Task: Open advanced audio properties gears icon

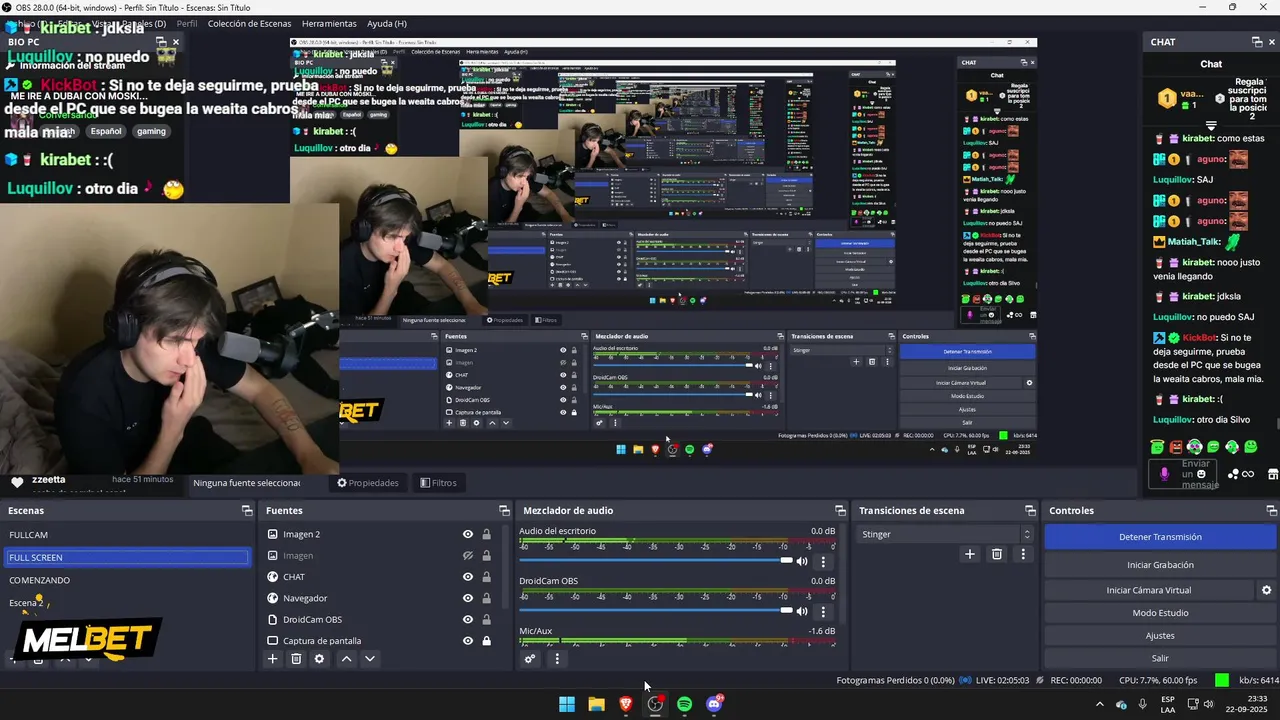Action: (x=530, y=659)
